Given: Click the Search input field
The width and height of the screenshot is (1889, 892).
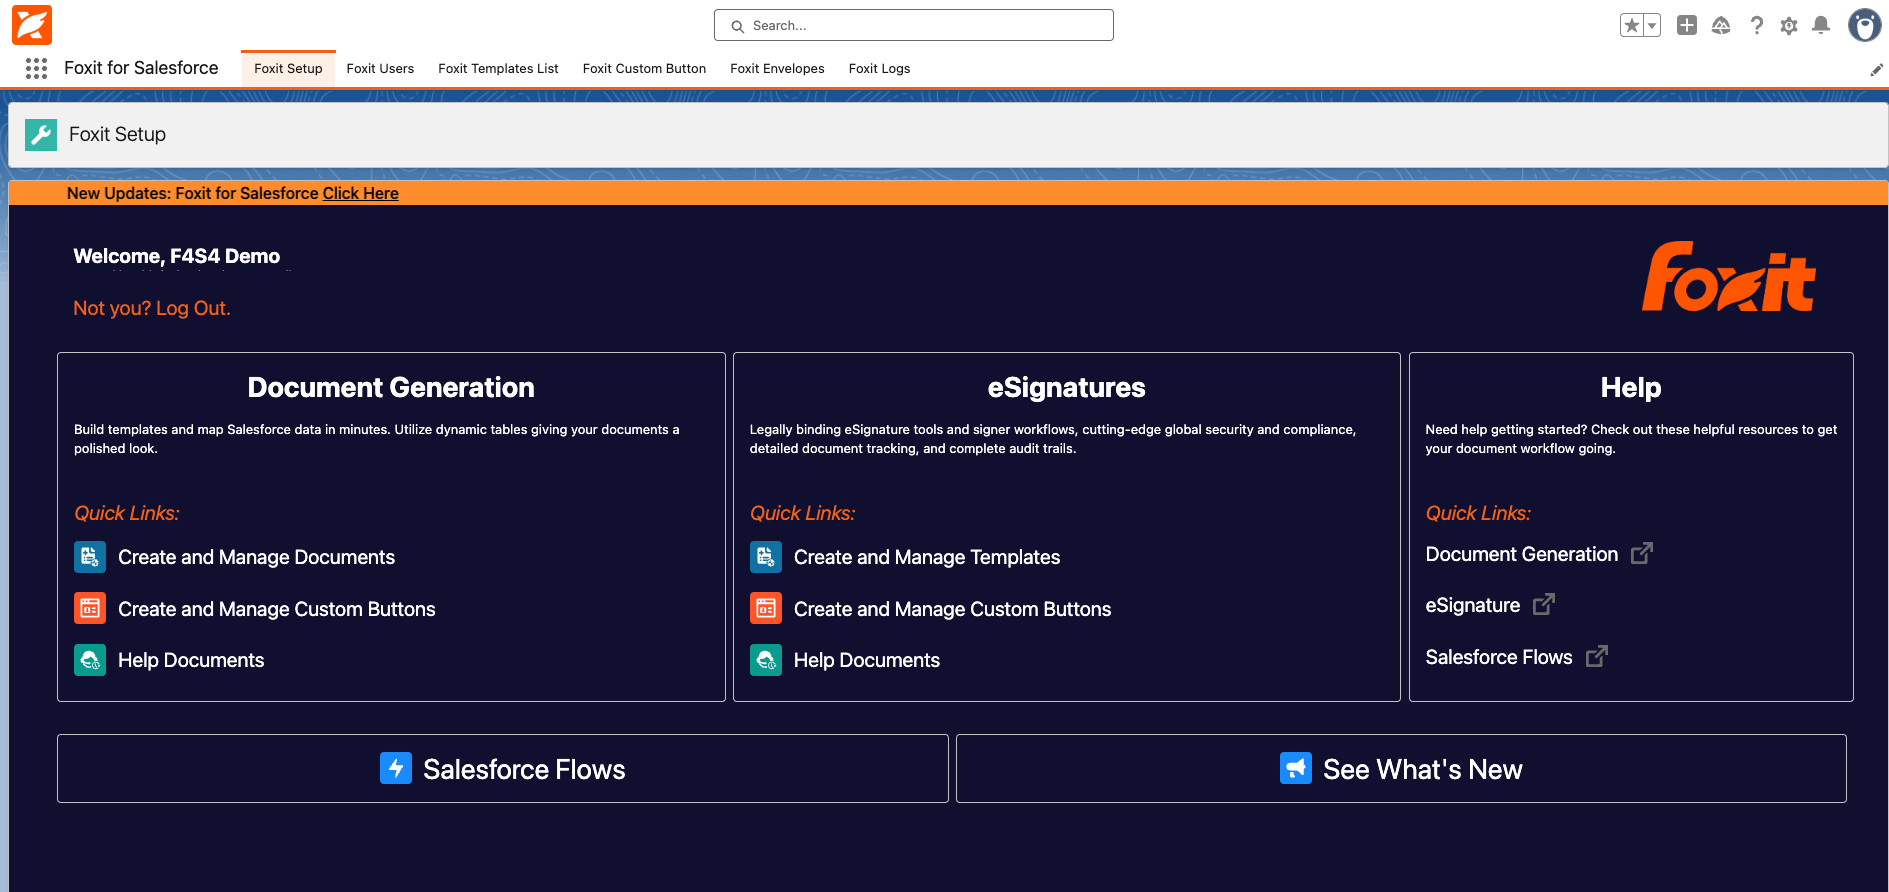Looking at the screenshot, I should (914, 25).
